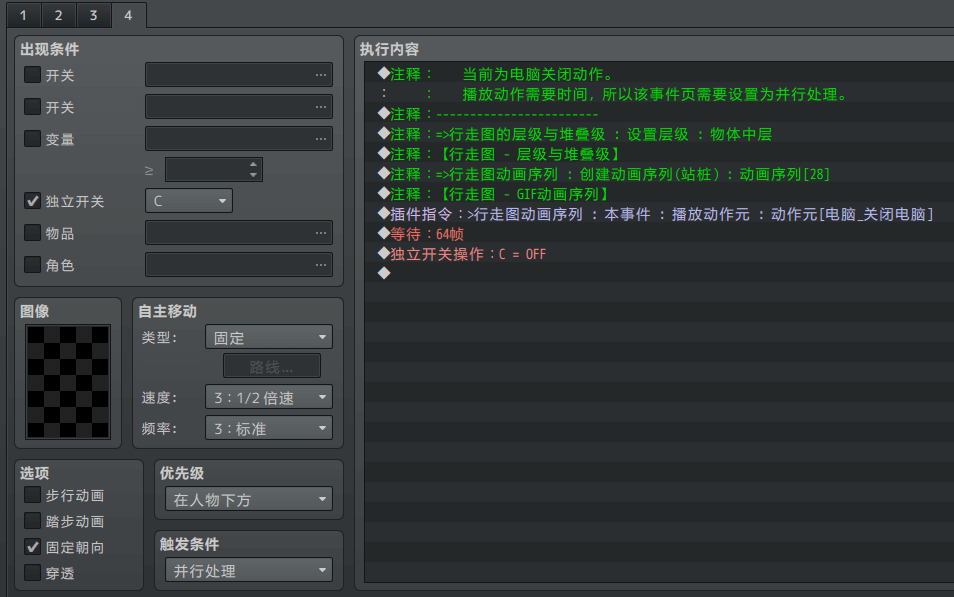
Task: Enable the 物品 condition checkbox
Action: pos(33,233)
